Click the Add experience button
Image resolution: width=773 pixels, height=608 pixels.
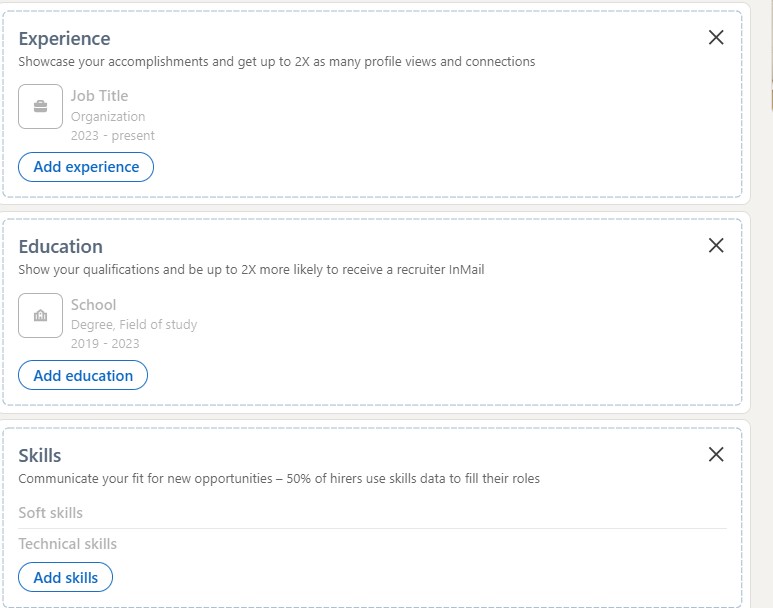[x=86, y=167]
